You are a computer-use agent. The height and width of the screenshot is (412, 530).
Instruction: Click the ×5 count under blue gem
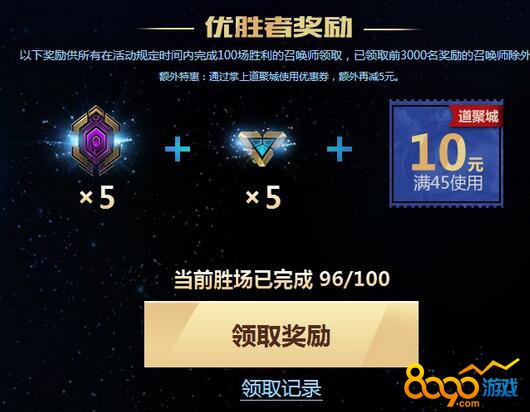[x=264, y=197]
